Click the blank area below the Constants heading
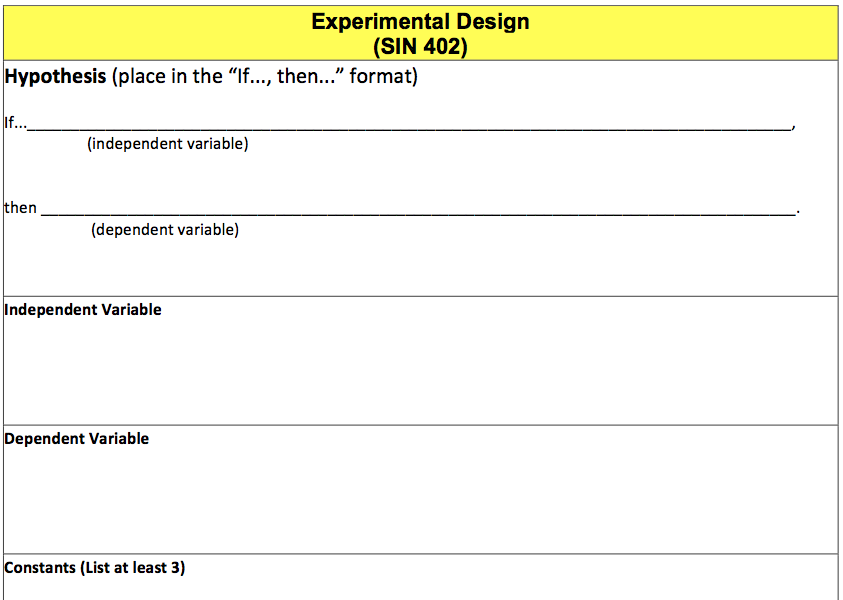 tap(420, 589)
